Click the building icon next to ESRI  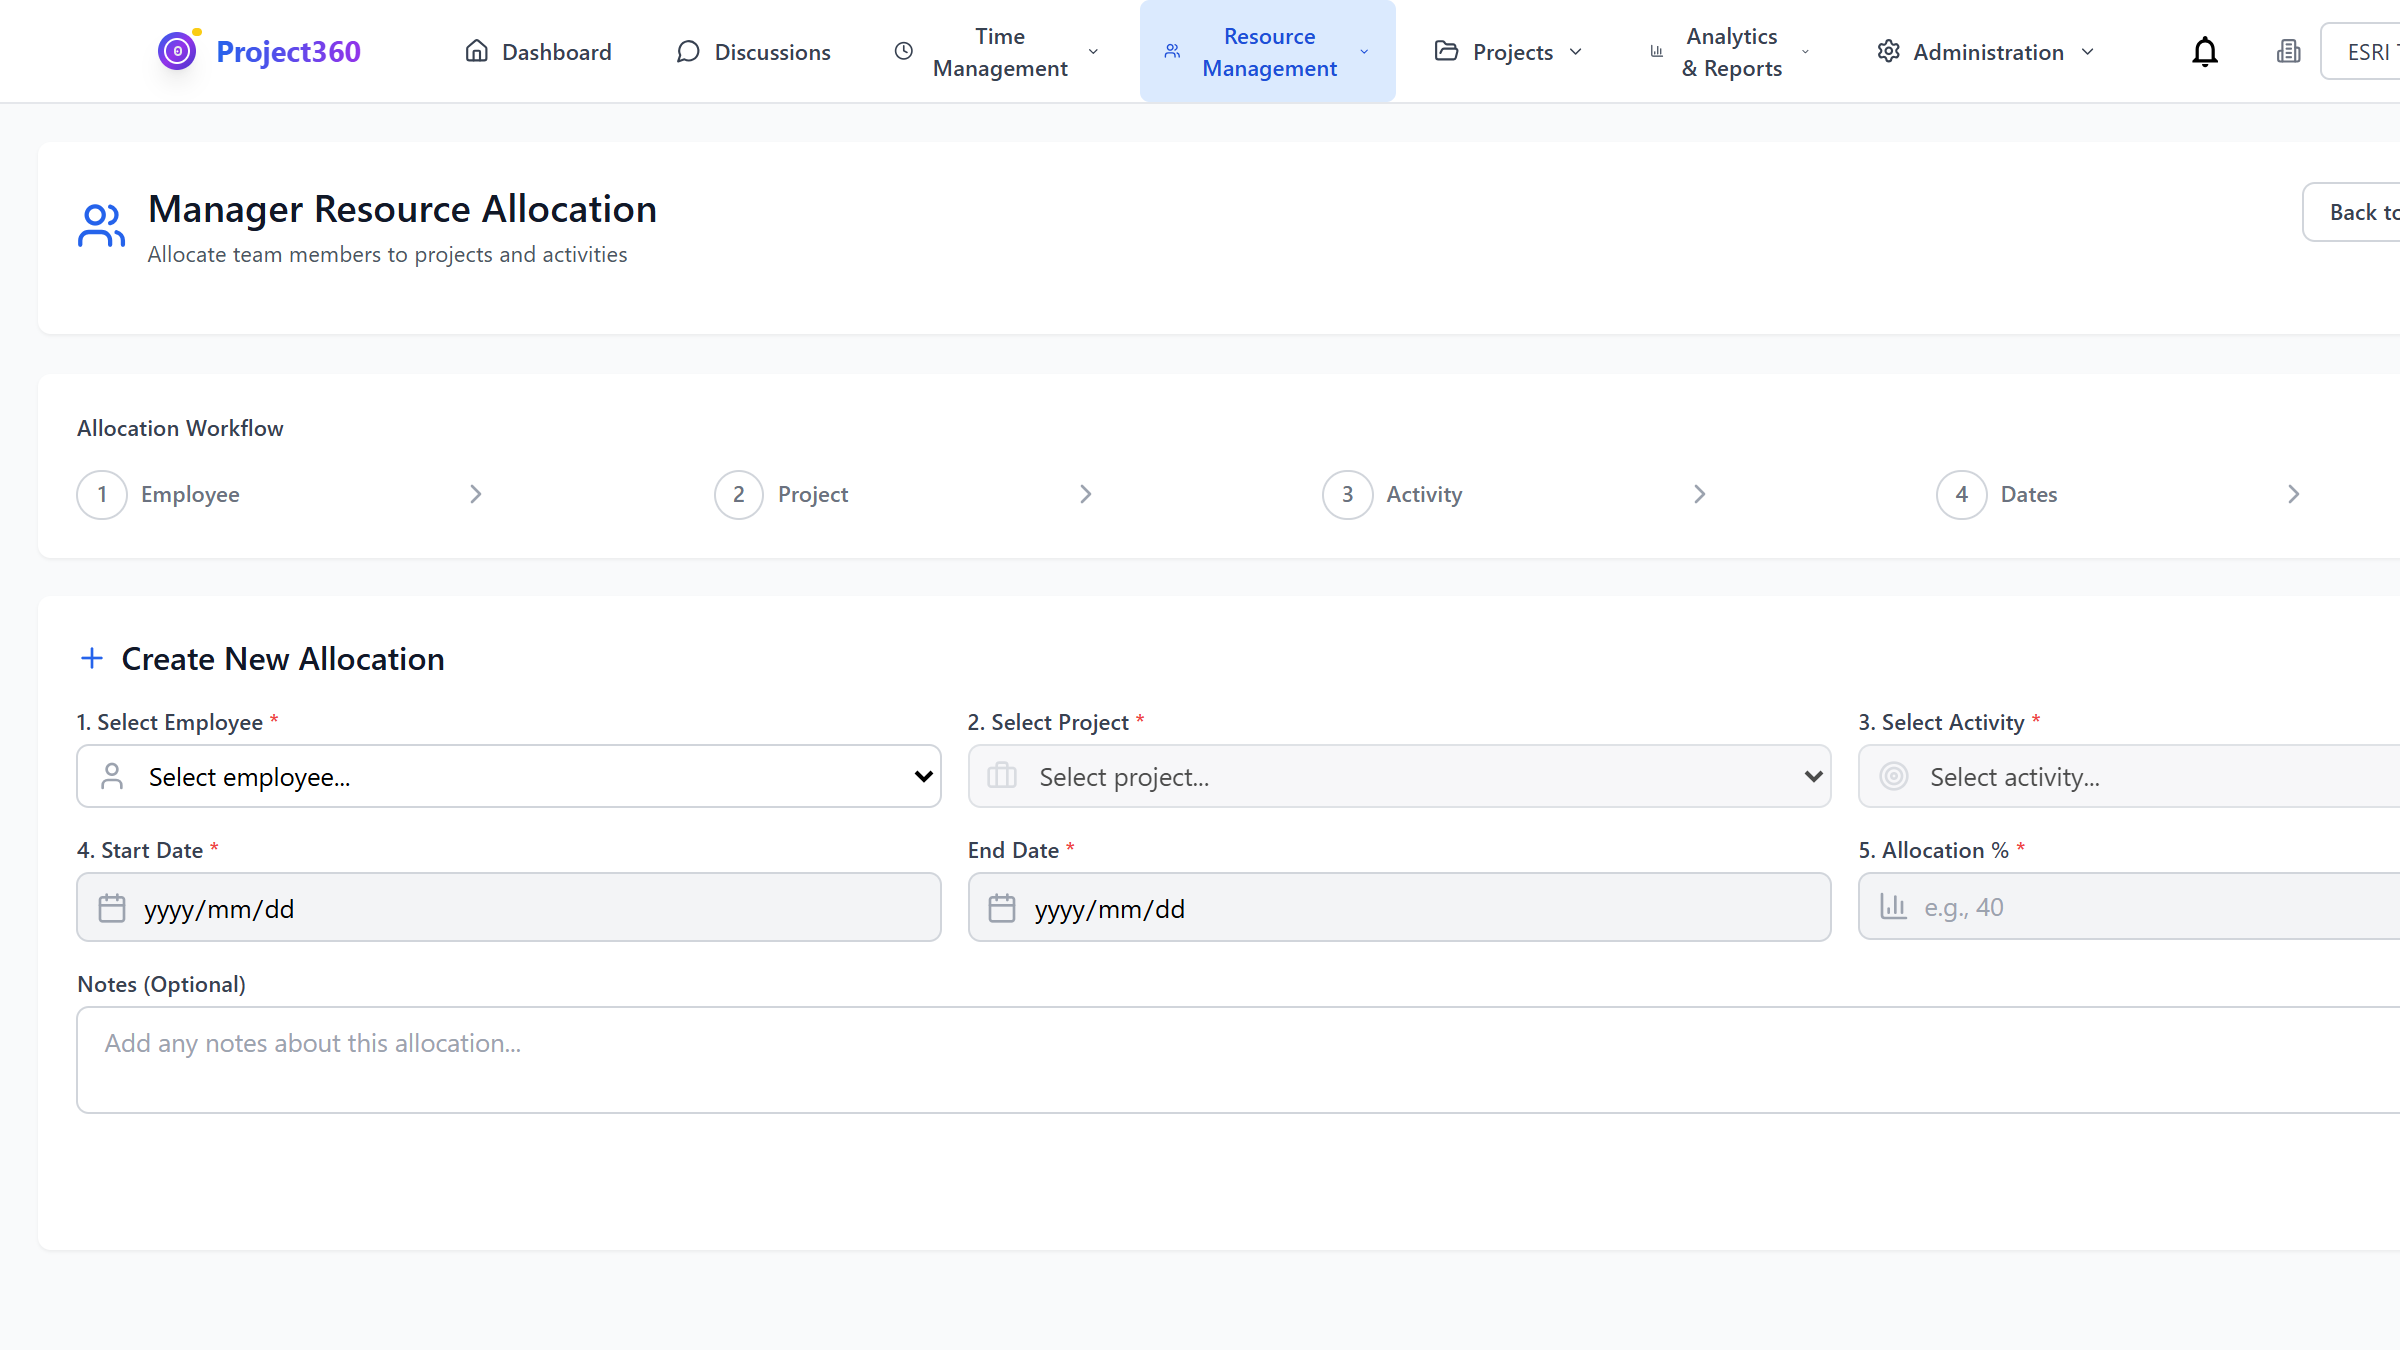(2288, 51)
